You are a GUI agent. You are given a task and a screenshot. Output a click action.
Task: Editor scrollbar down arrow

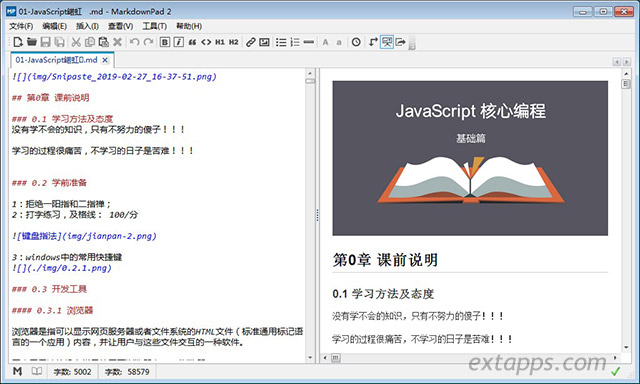tap(310, 357)
